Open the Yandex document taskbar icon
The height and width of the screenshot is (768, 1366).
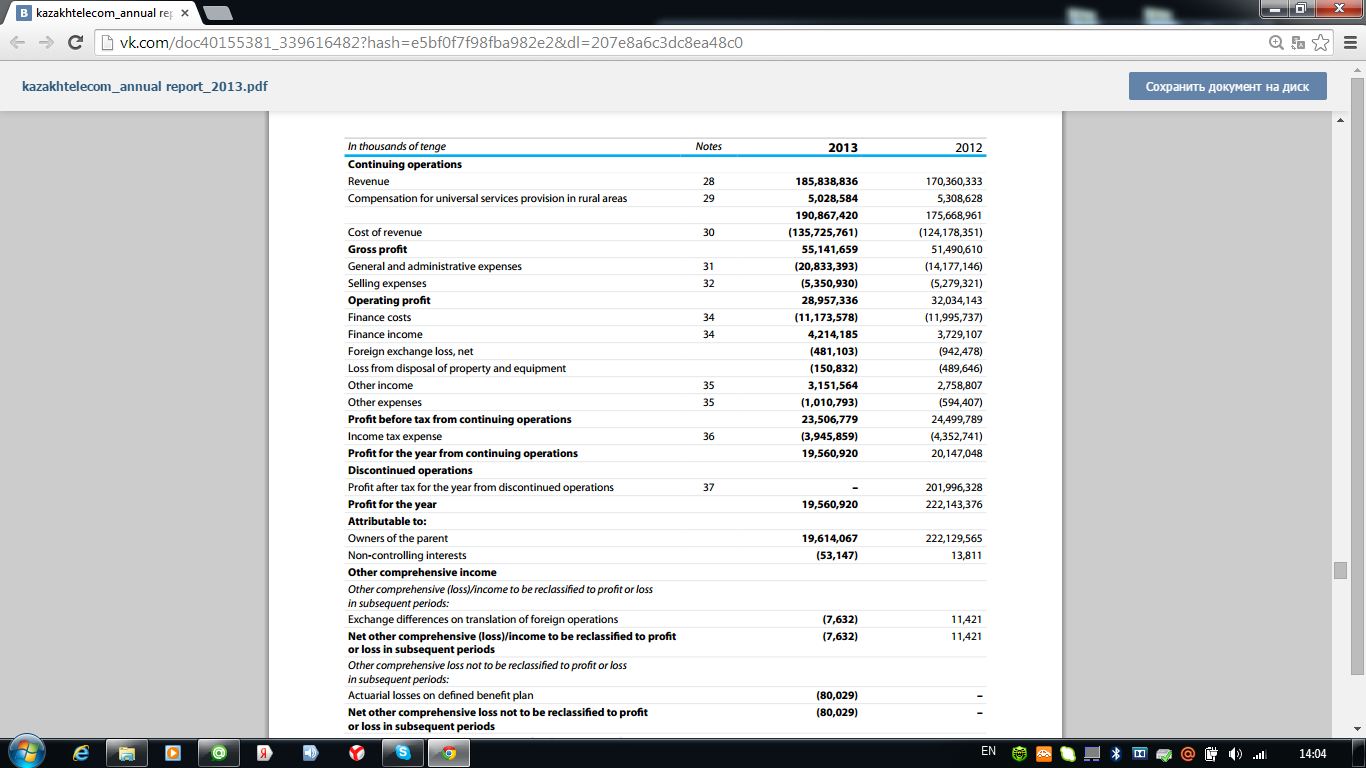(265, 752)
